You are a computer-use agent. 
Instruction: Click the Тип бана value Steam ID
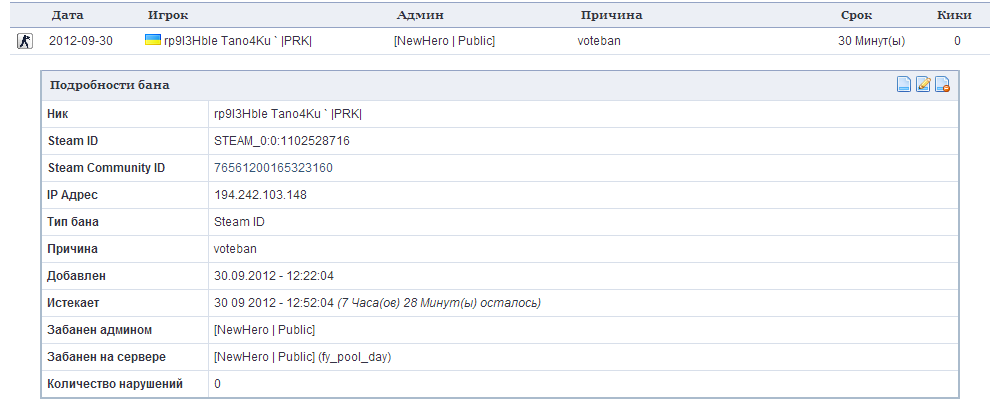pyautogui.click(x=239, y=222)
